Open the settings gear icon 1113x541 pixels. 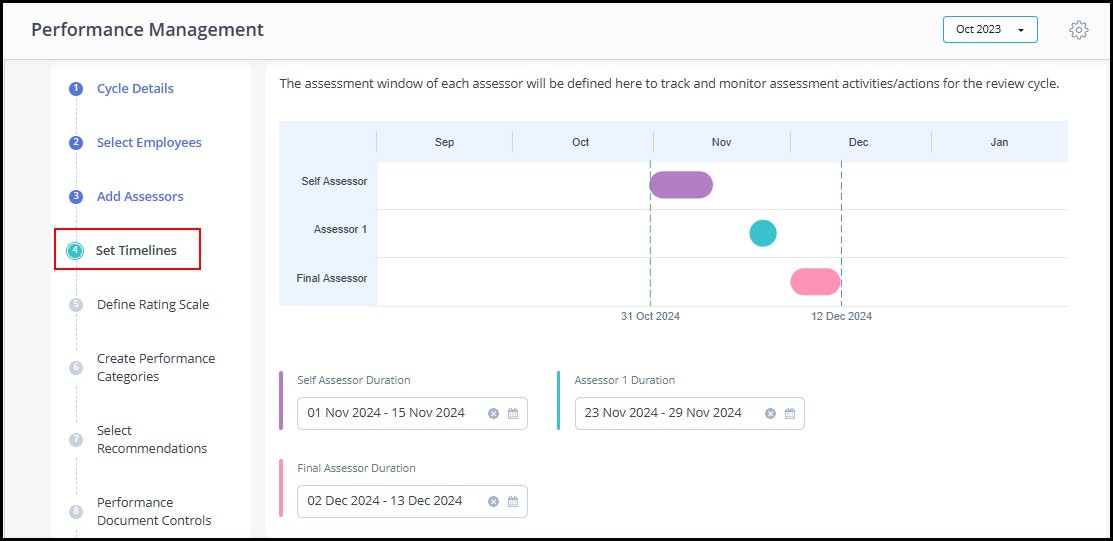tap(1078, 30)
